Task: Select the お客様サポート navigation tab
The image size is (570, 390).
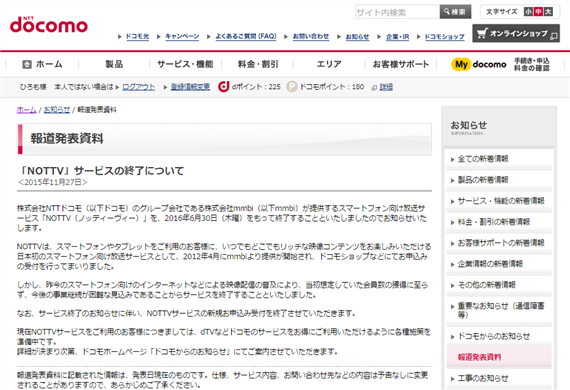Action: [x=401, y=64]
